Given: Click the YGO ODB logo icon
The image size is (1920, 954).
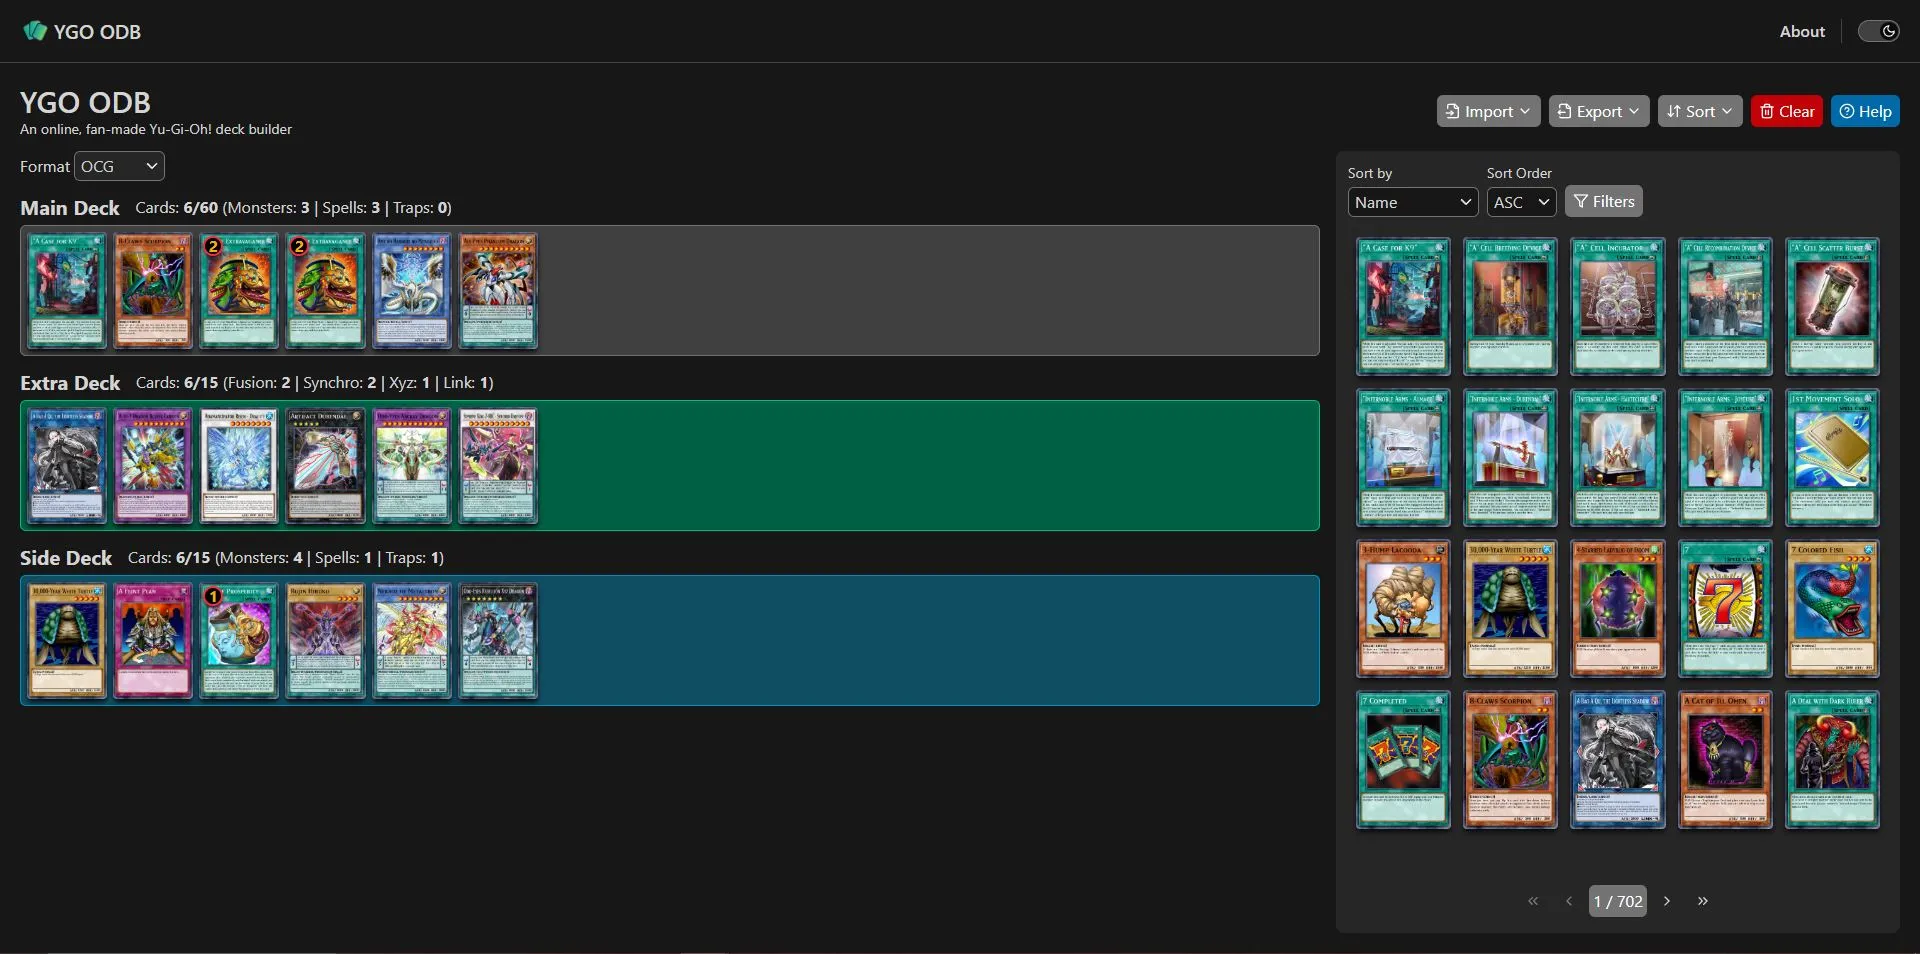Looking at the screenshot, I should coord(35,31).
